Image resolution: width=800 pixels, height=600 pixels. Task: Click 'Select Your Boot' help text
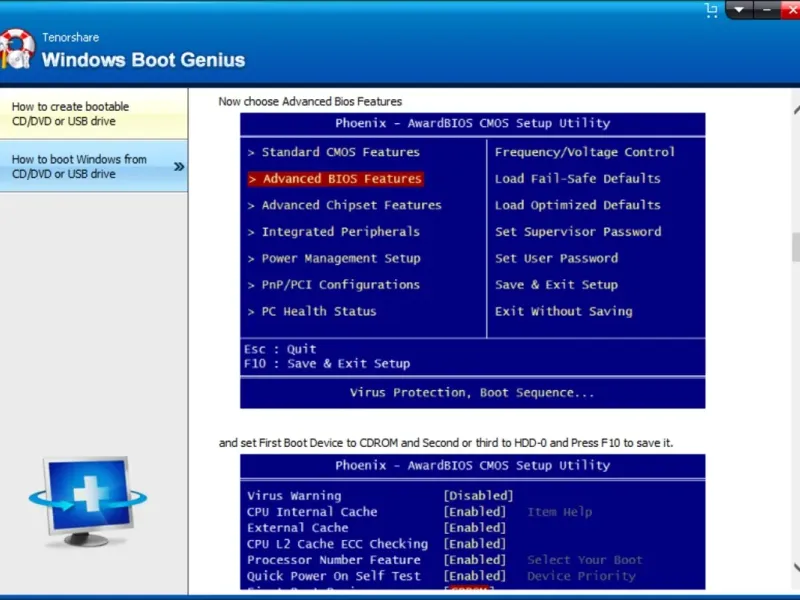pos(585,560)
